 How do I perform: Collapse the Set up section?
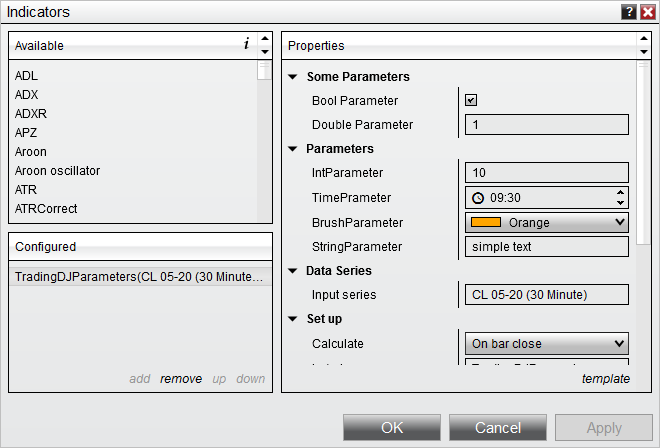293,319
